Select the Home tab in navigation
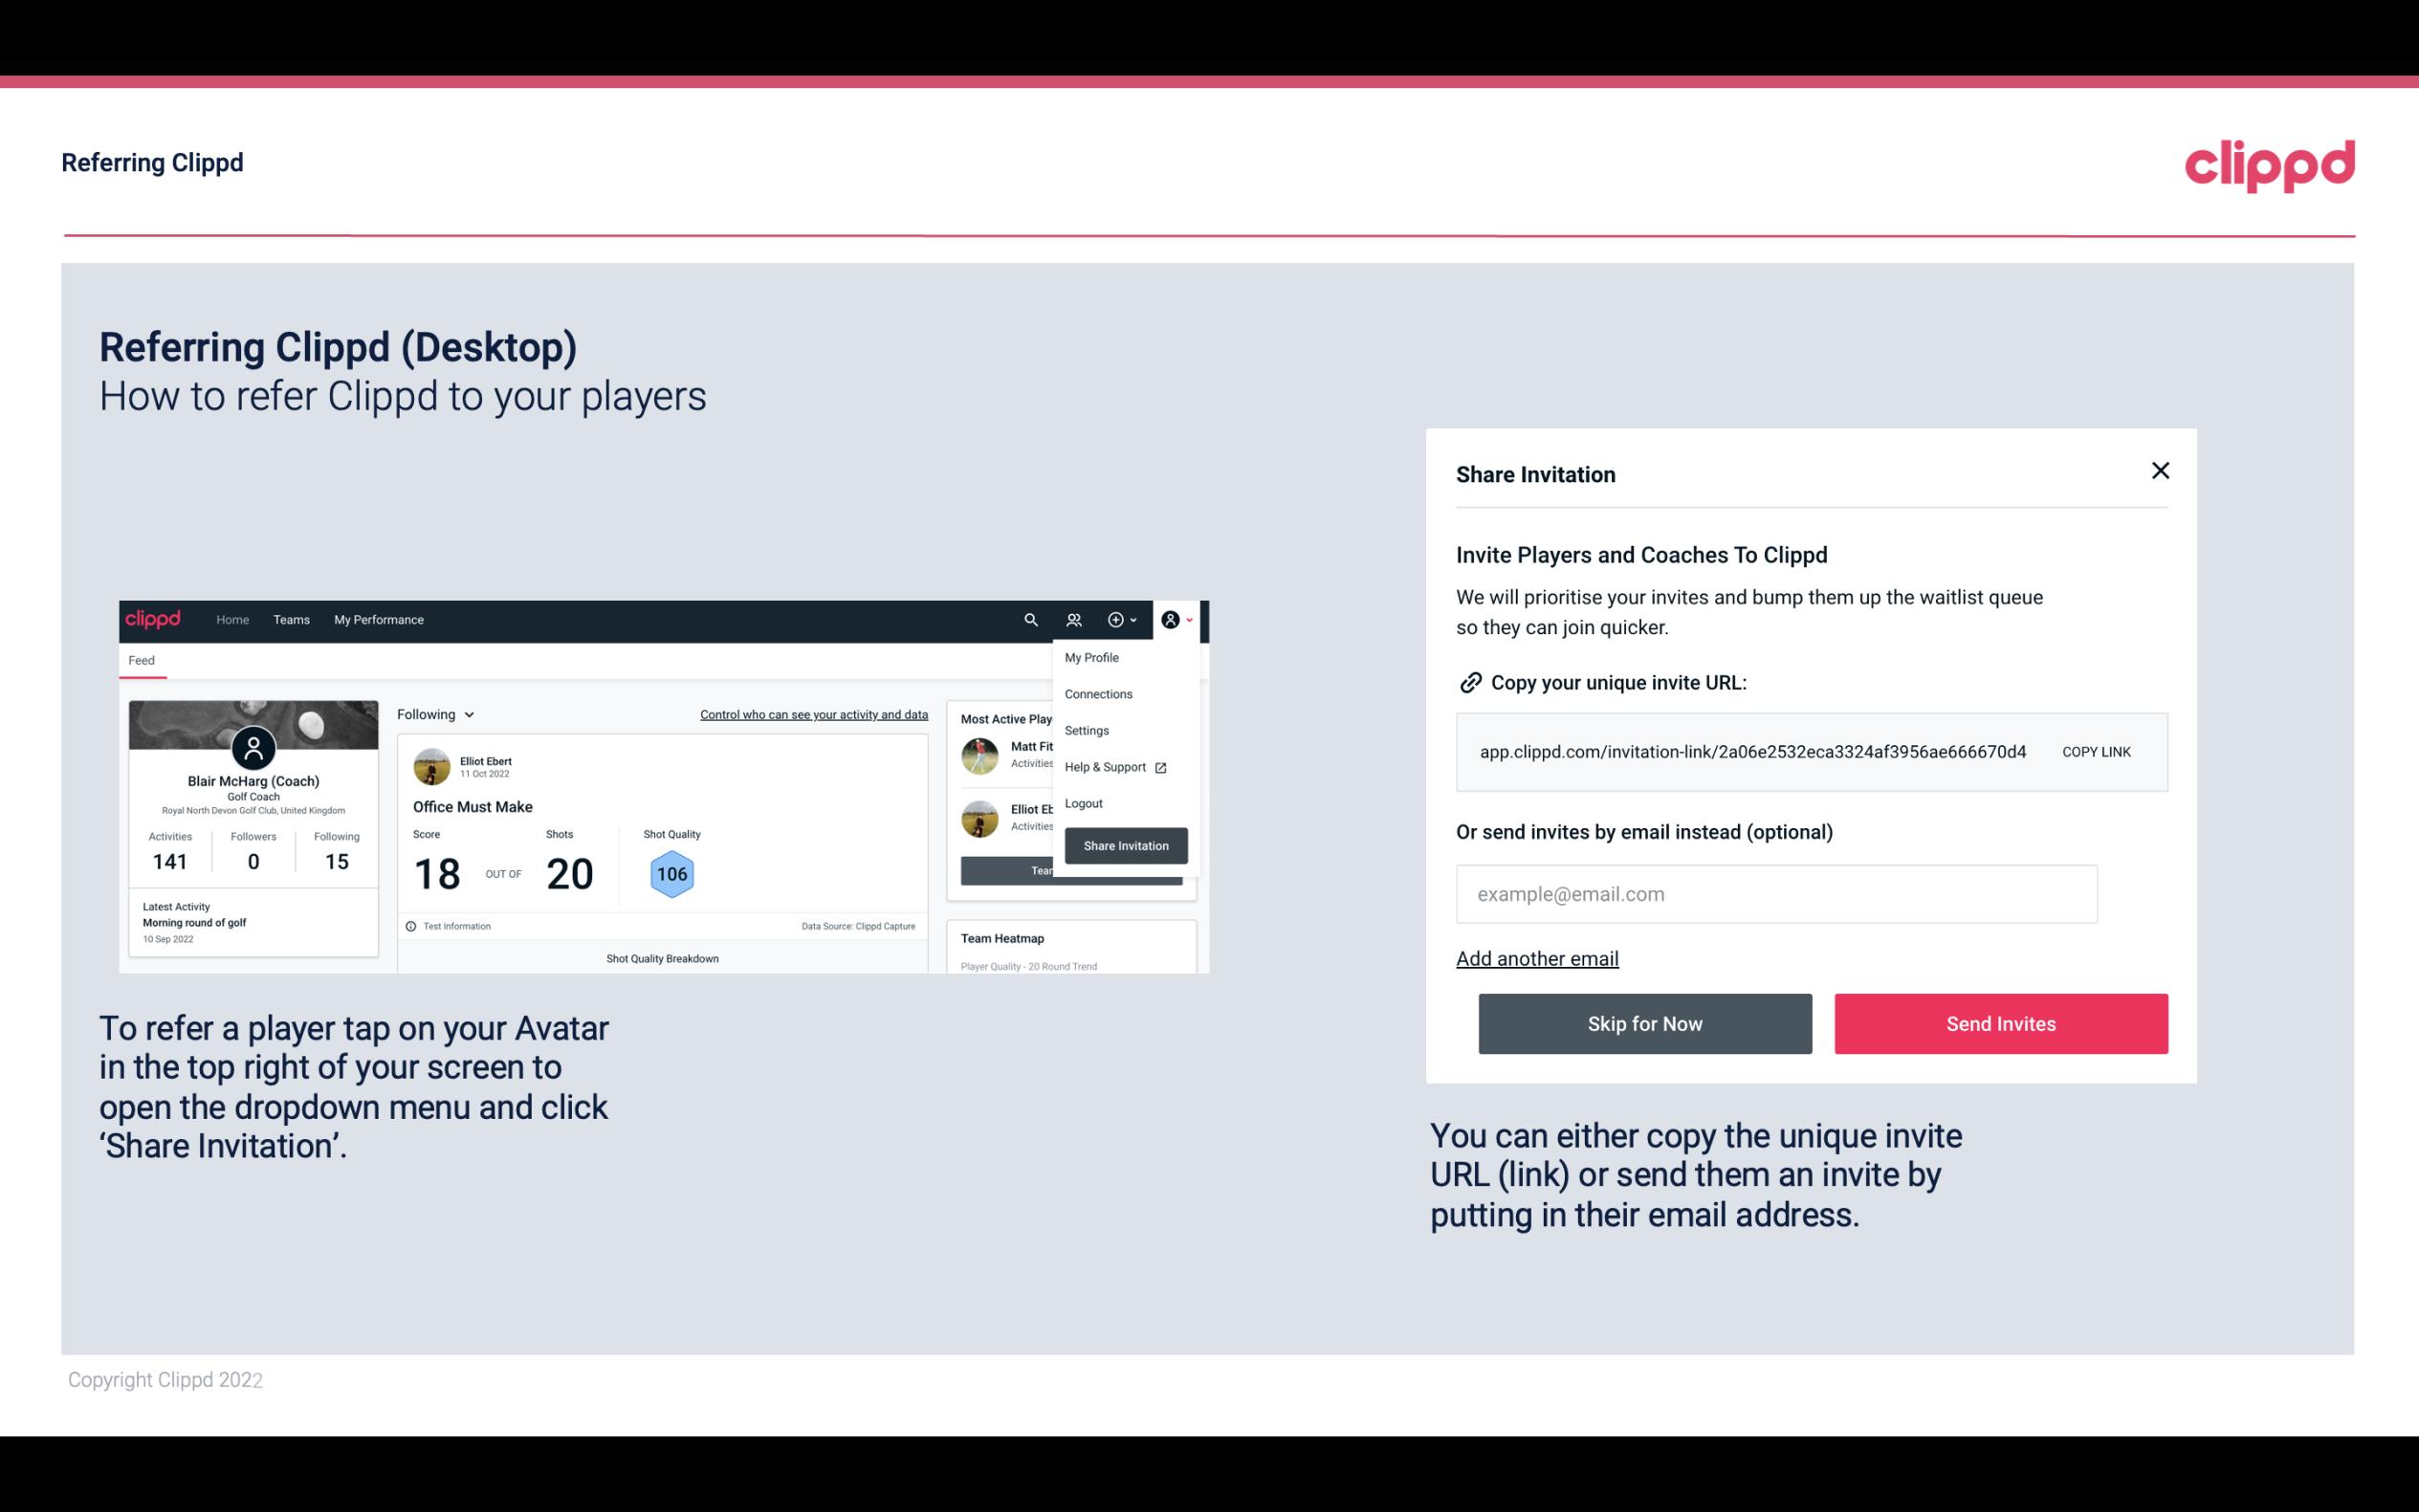The image size is (2419, 1512). tap(231, 620)
